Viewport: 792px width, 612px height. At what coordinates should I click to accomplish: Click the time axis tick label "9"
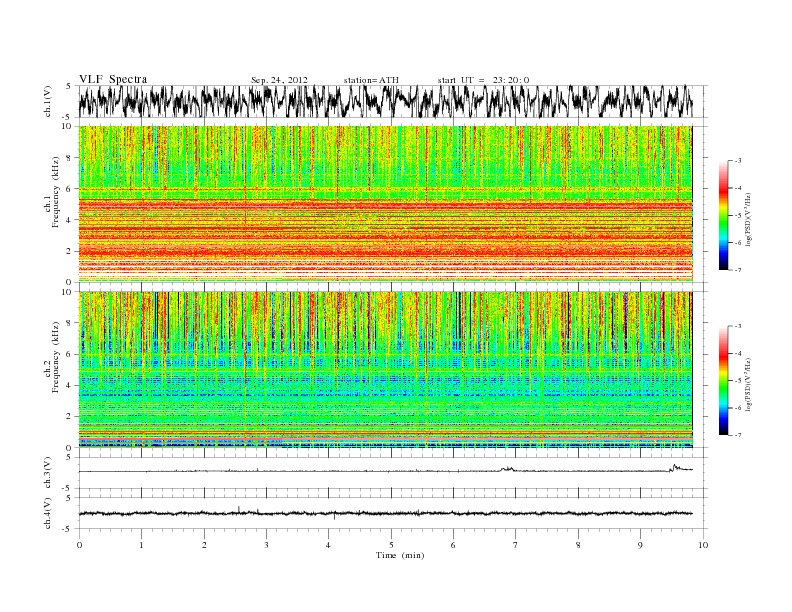click(x=640, y=545)
